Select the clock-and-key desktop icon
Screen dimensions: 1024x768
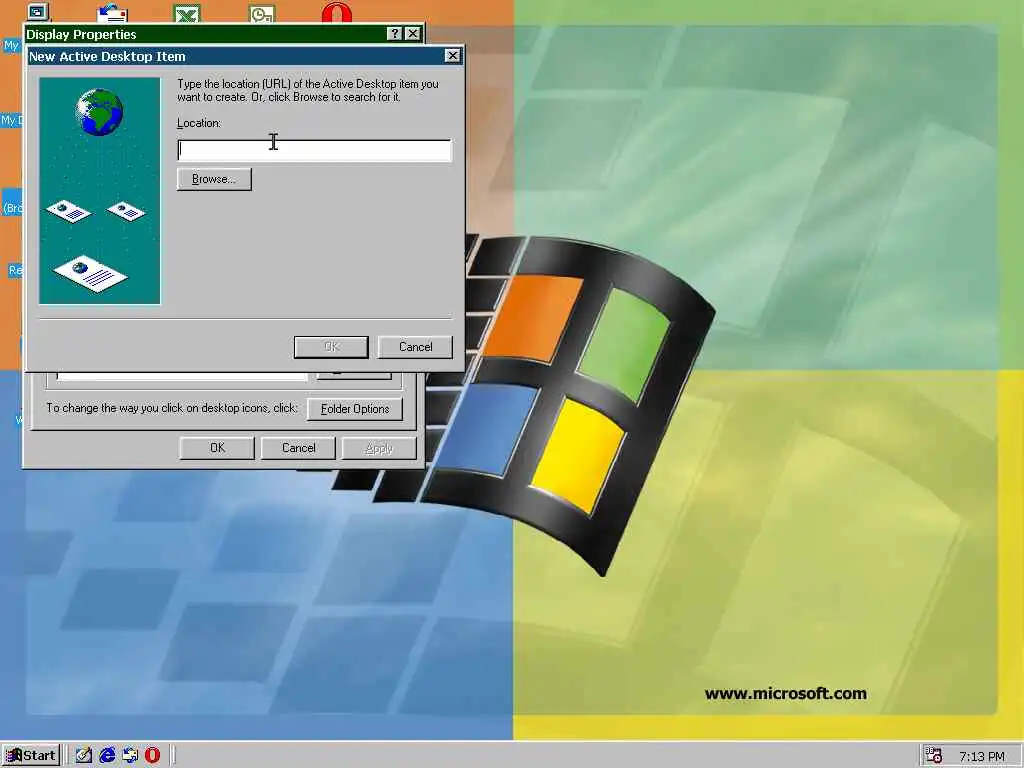click(262, 13)
